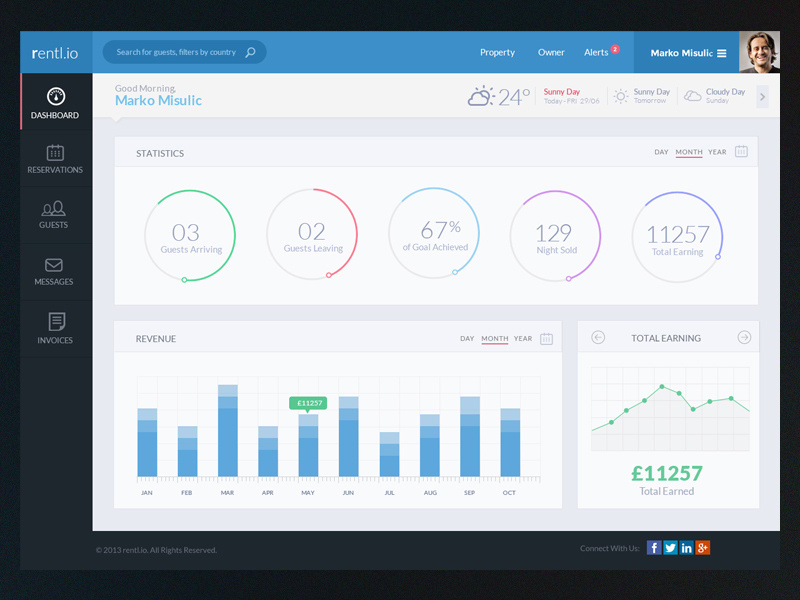The width and height of the screenshot is (800, 600).
Task: Click the 24° temperature reading
Action: tap(514, 97)
